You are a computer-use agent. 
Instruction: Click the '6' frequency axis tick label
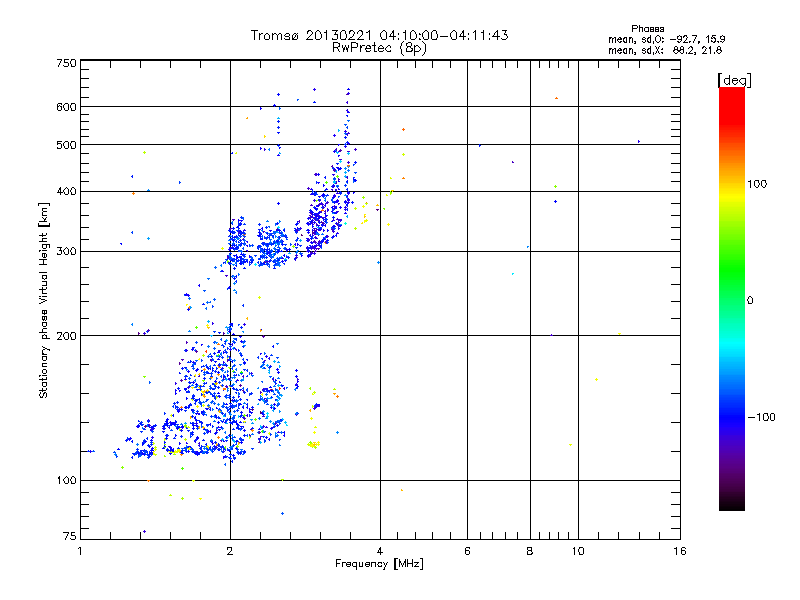point(467,551)
